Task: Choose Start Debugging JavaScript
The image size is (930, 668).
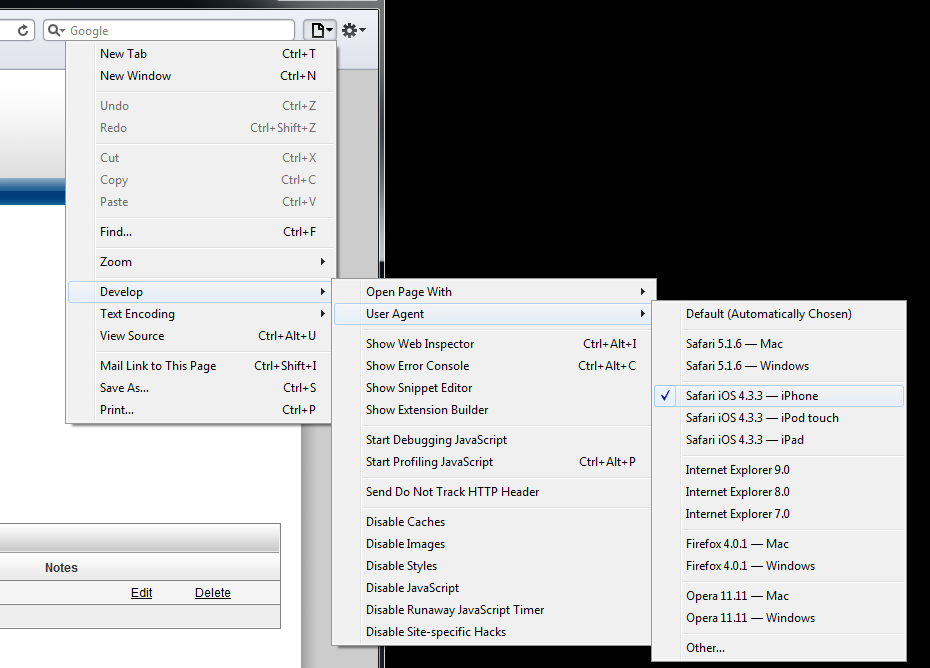Action: click(493, 440)
